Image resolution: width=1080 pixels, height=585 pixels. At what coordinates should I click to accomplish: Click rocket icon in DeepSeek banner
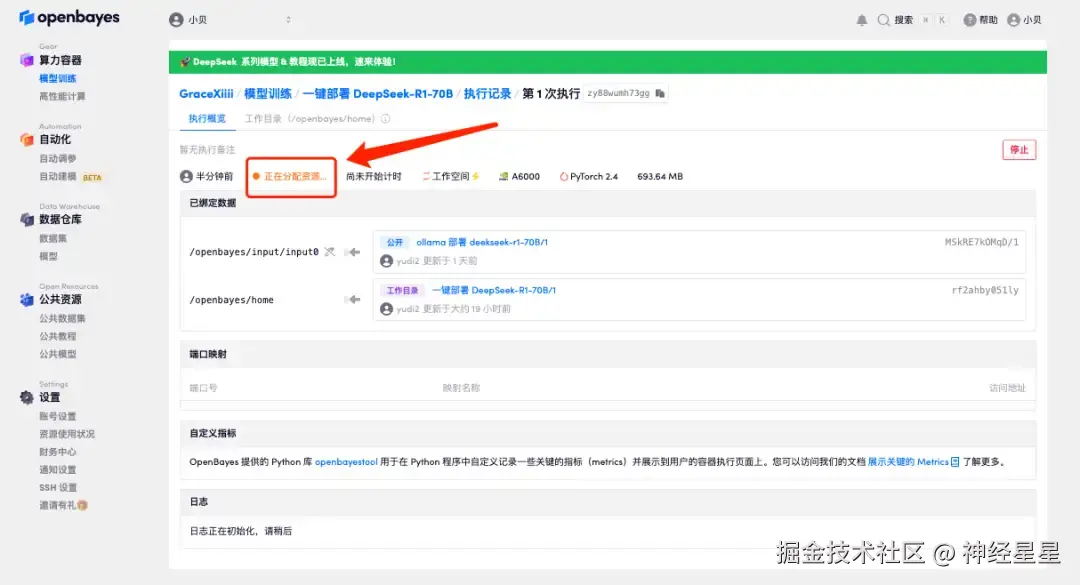click(x=185, y=62)
